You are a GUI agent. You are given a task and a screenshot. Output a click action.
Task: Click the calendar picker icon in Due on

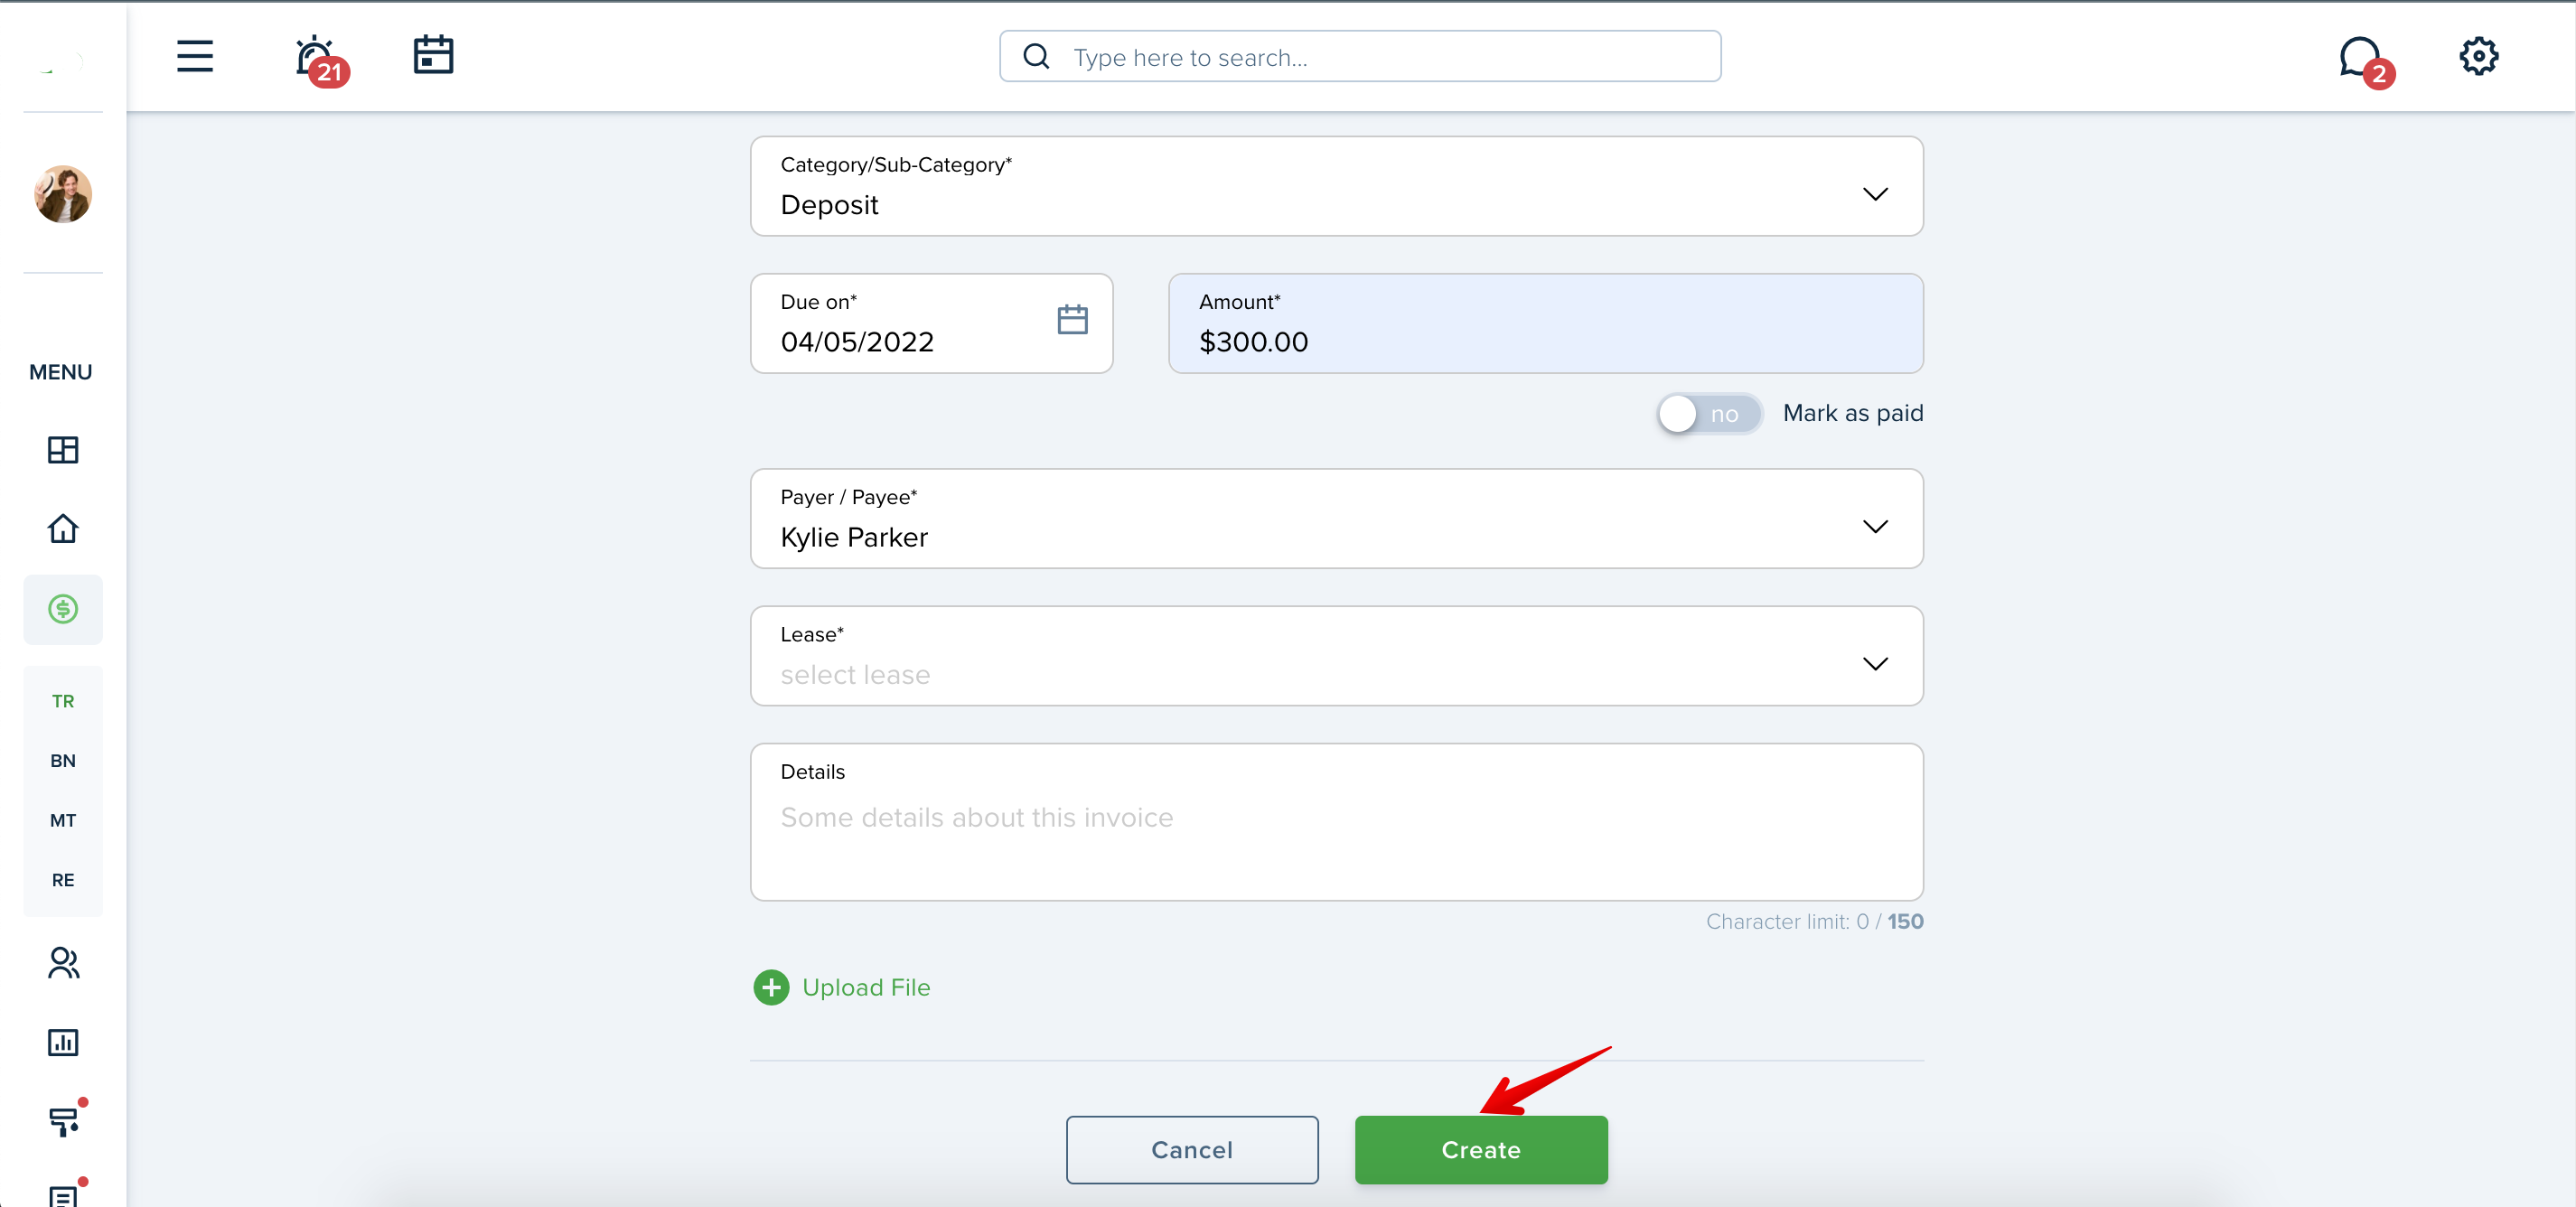(1072, 320)
